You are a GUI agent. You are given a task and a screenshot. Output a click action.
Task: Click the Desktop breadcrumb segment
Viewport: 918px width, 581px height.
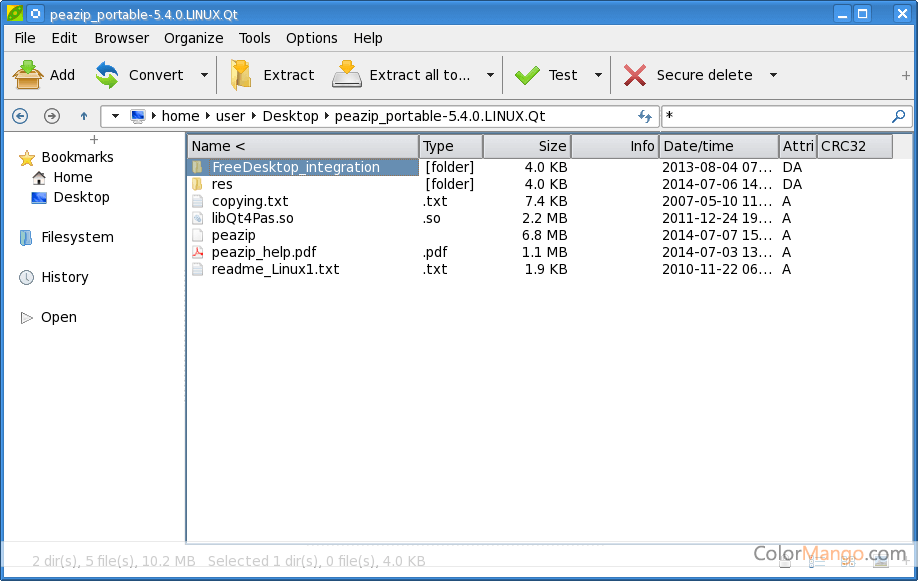(x=290, y=116)
